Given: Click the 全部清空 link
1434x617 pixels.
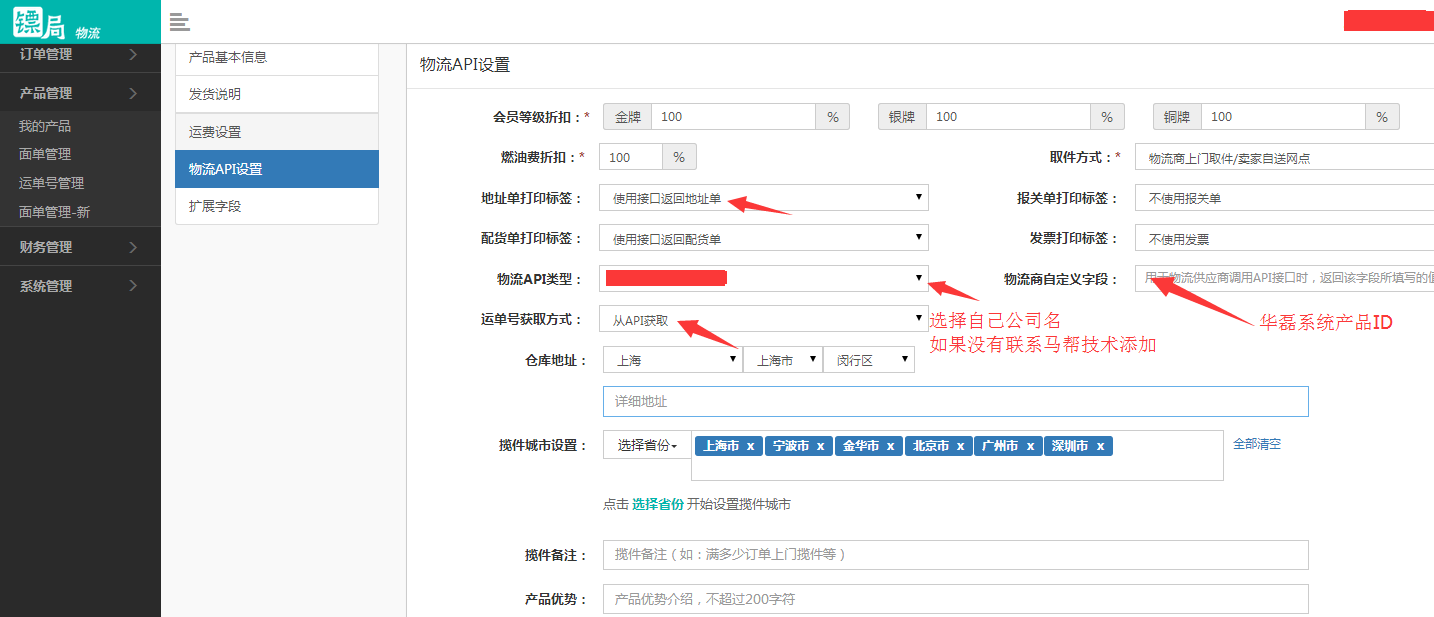Looking at the screenshot, I should coord(1256,444).
